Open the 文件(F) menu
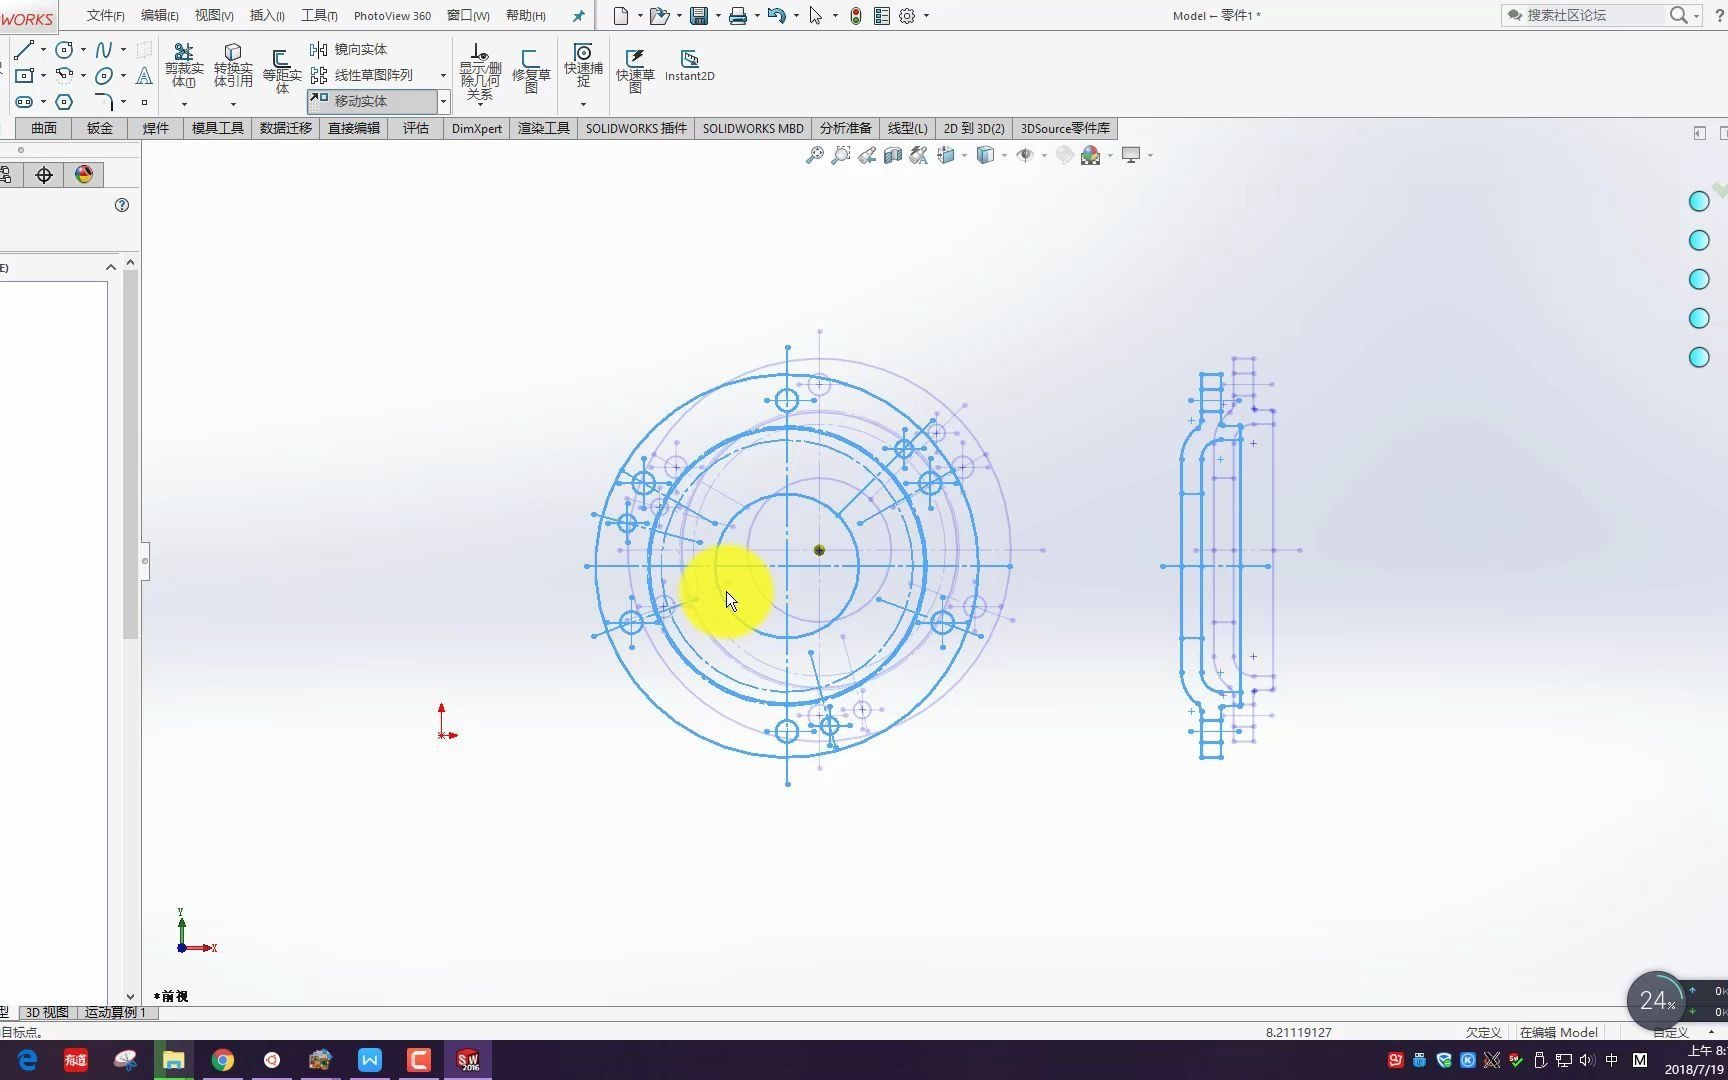 coord(105,16)
